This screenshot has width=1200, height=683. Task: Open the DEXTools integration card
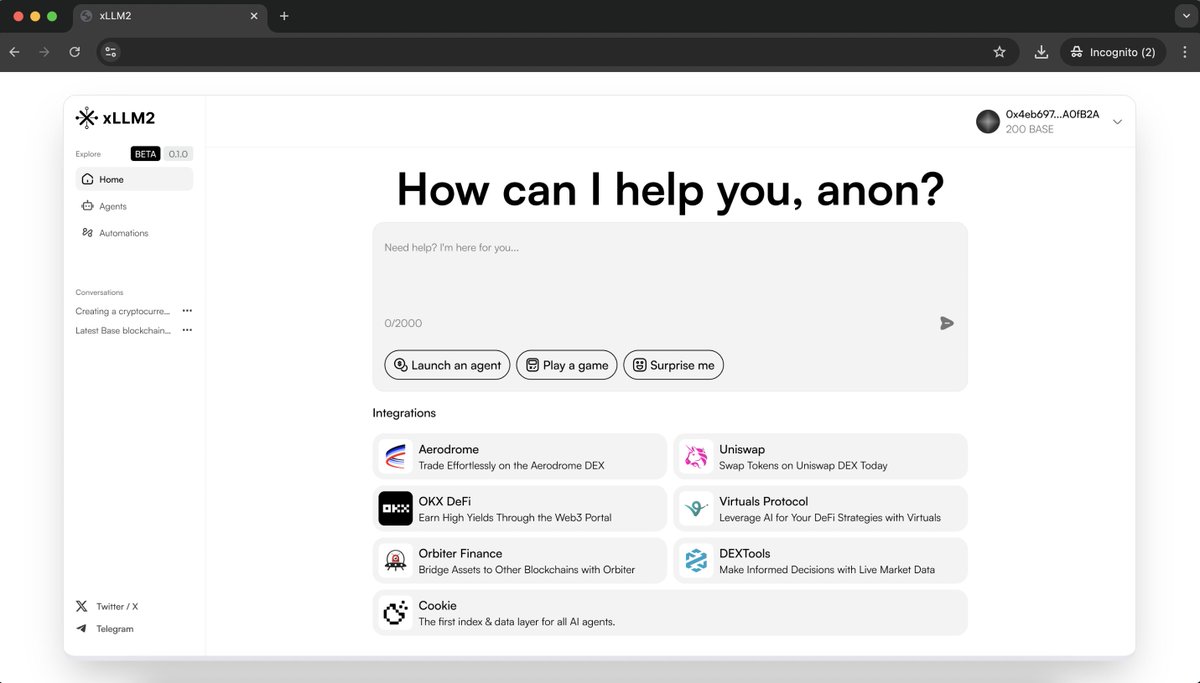point(820,561)
